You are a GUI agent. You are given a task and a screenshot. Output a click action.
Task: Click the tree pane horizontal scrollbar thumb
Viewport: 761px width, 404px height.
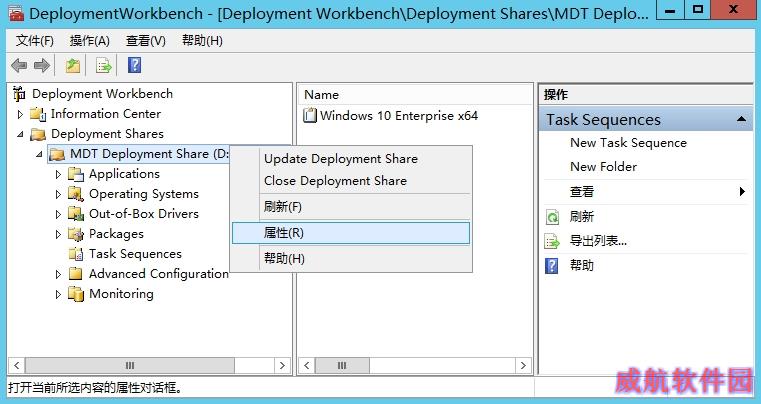[130, 365]
